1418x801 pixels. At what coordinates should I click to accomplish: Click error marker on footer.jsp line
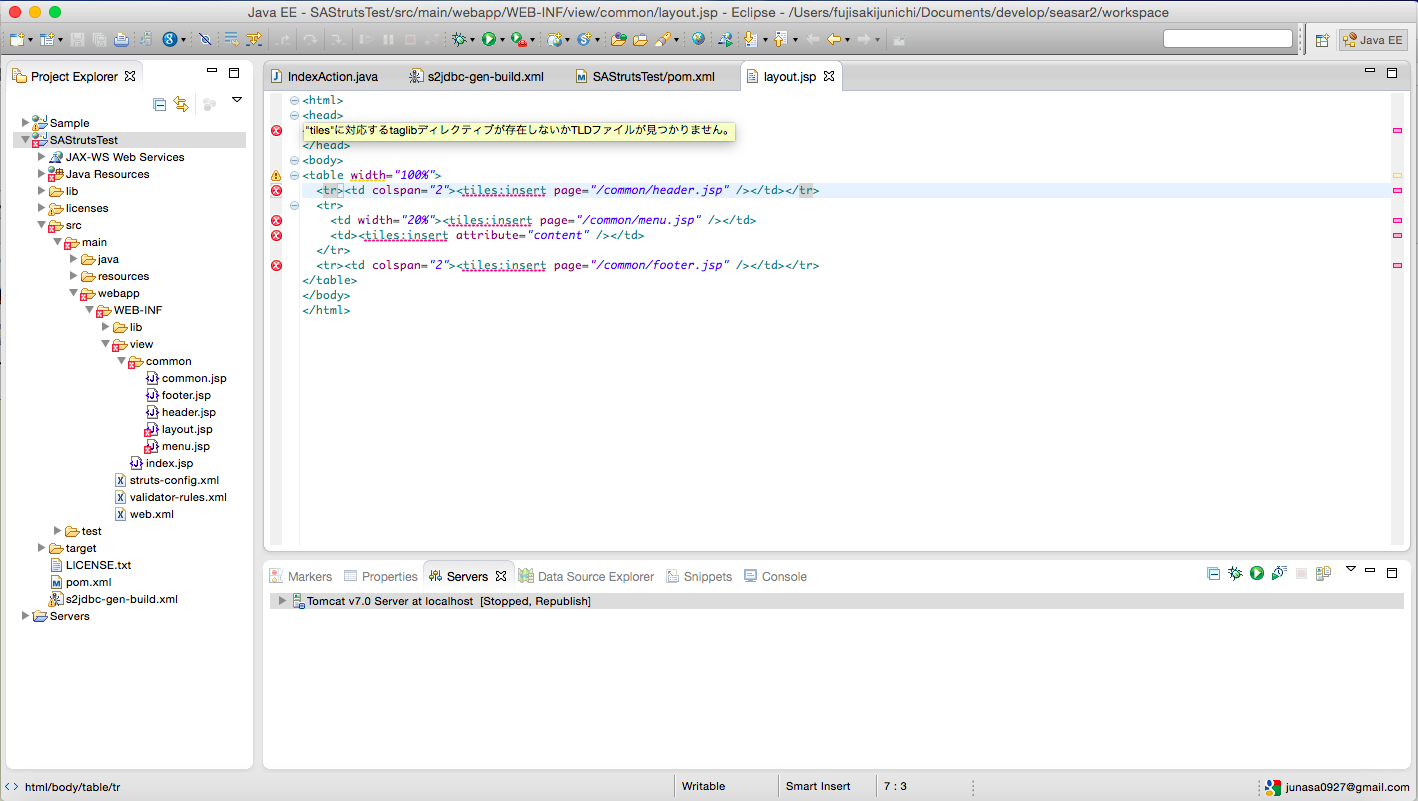[276, 265]
